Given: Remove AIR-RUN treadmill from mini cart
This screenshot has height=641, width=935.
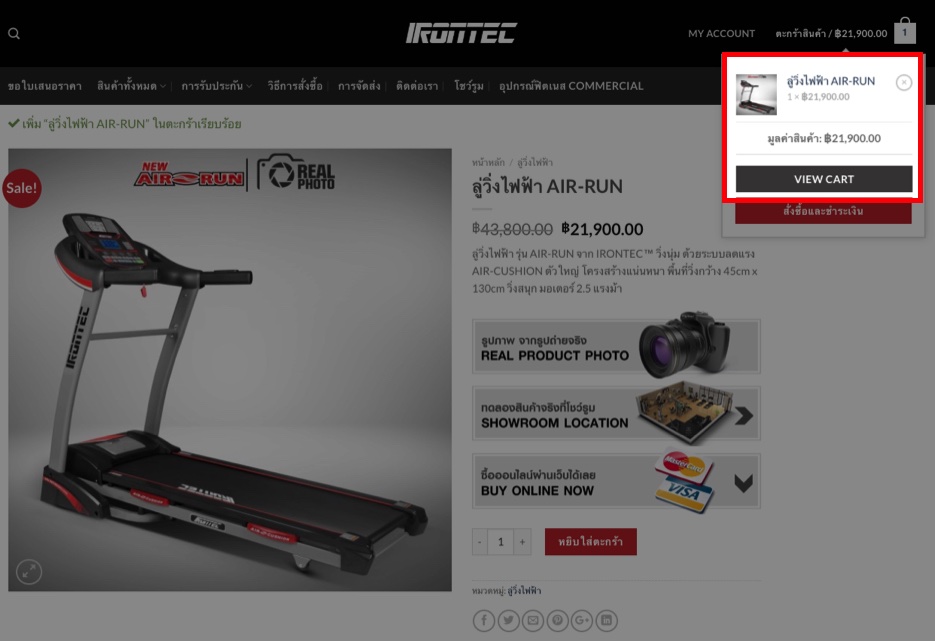Looking at the screenshot, I should pyautogui.click(x=904, y=82).
